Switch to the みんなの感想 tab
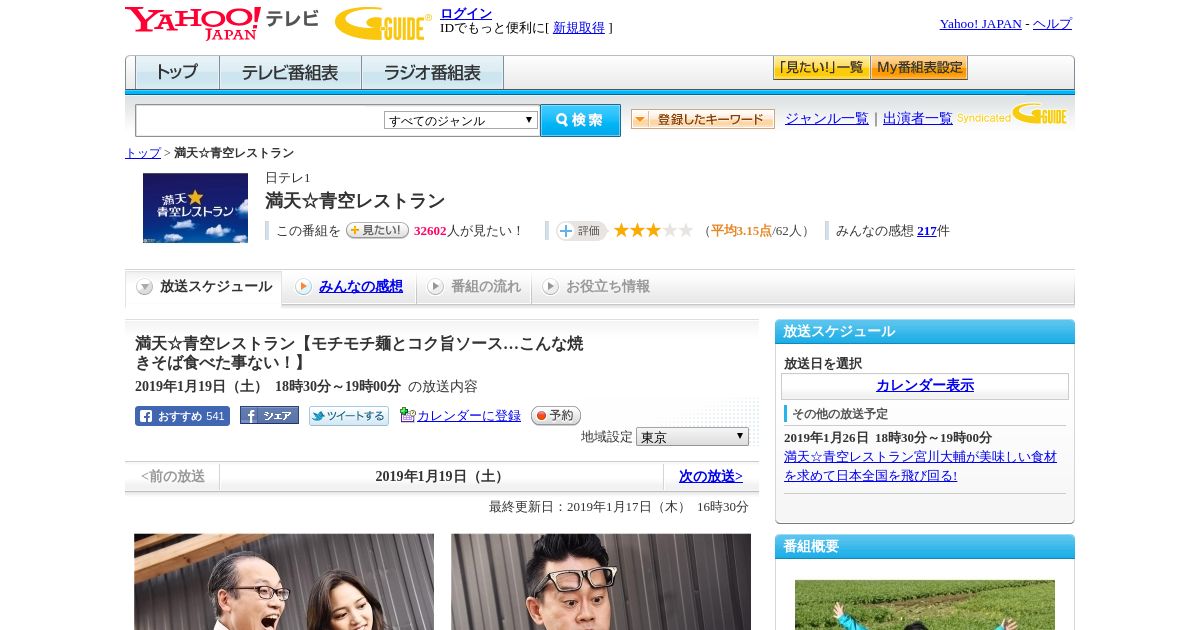 (350, 287)
